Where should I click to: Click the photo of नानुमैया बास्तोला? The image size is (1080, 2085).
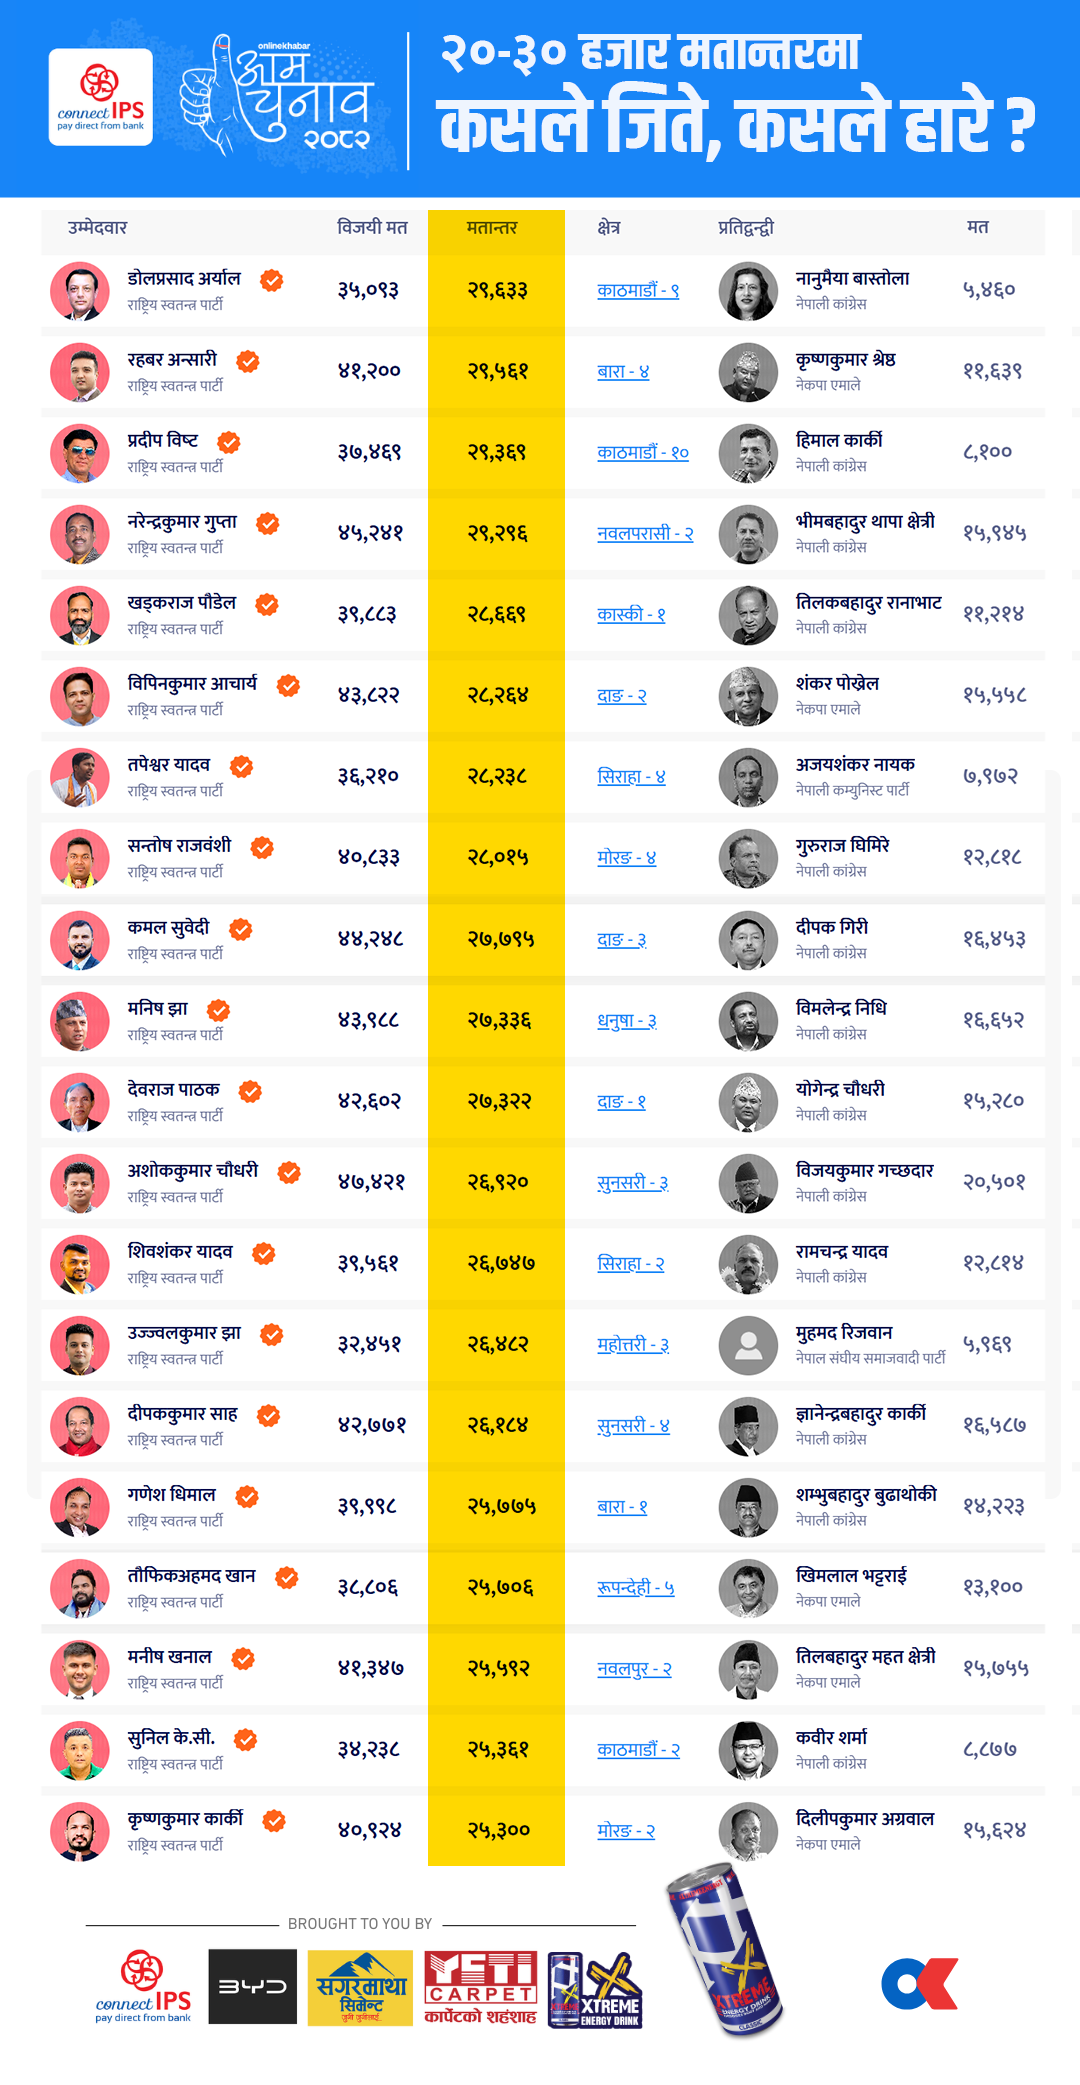pos(748,291)
